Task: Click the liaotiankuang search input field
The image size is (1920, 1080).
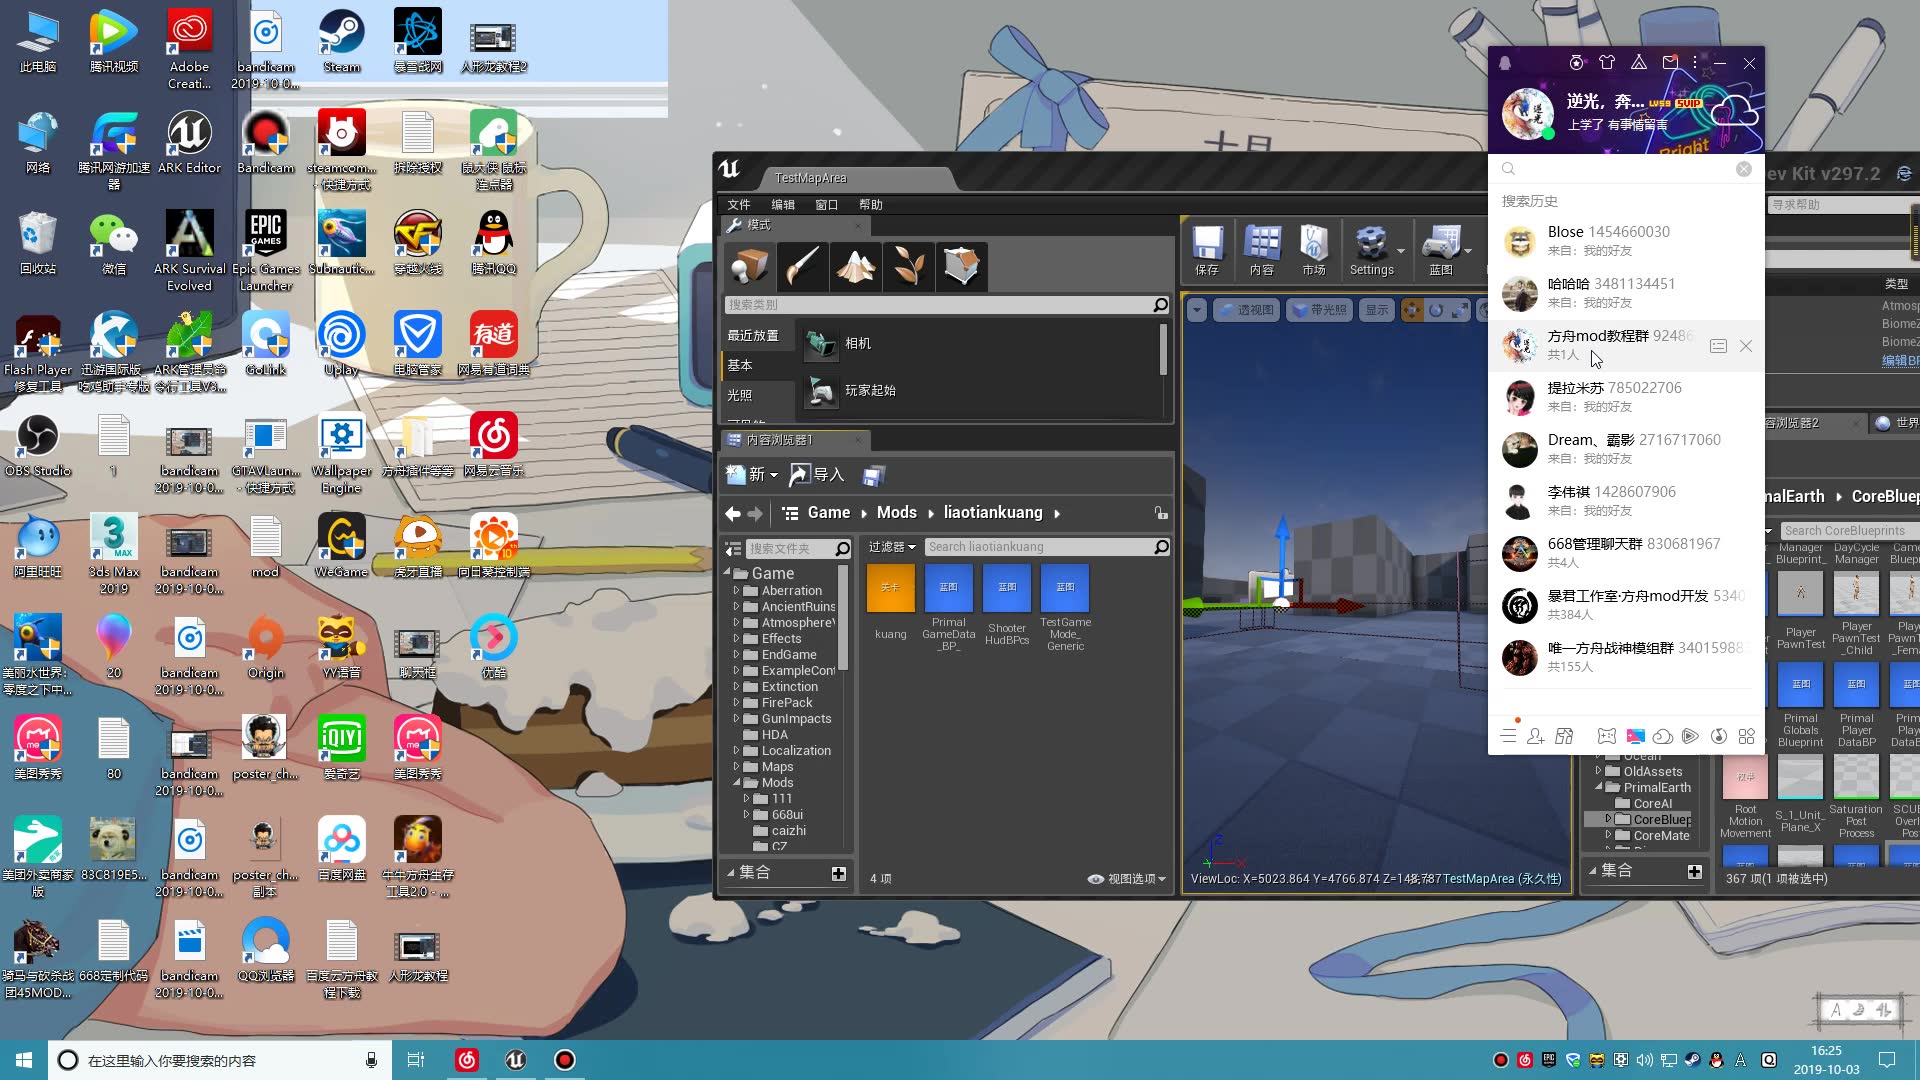Action: (1043, 546)
